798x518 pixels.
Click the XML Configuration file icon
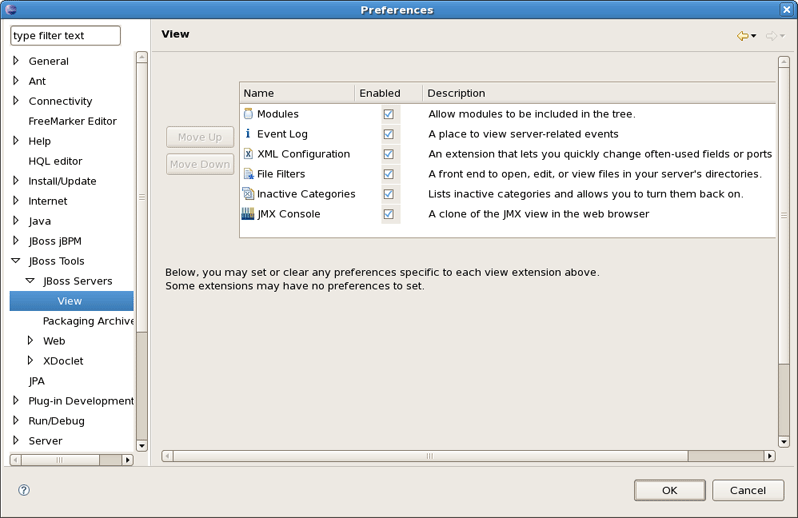pos(248,154)
